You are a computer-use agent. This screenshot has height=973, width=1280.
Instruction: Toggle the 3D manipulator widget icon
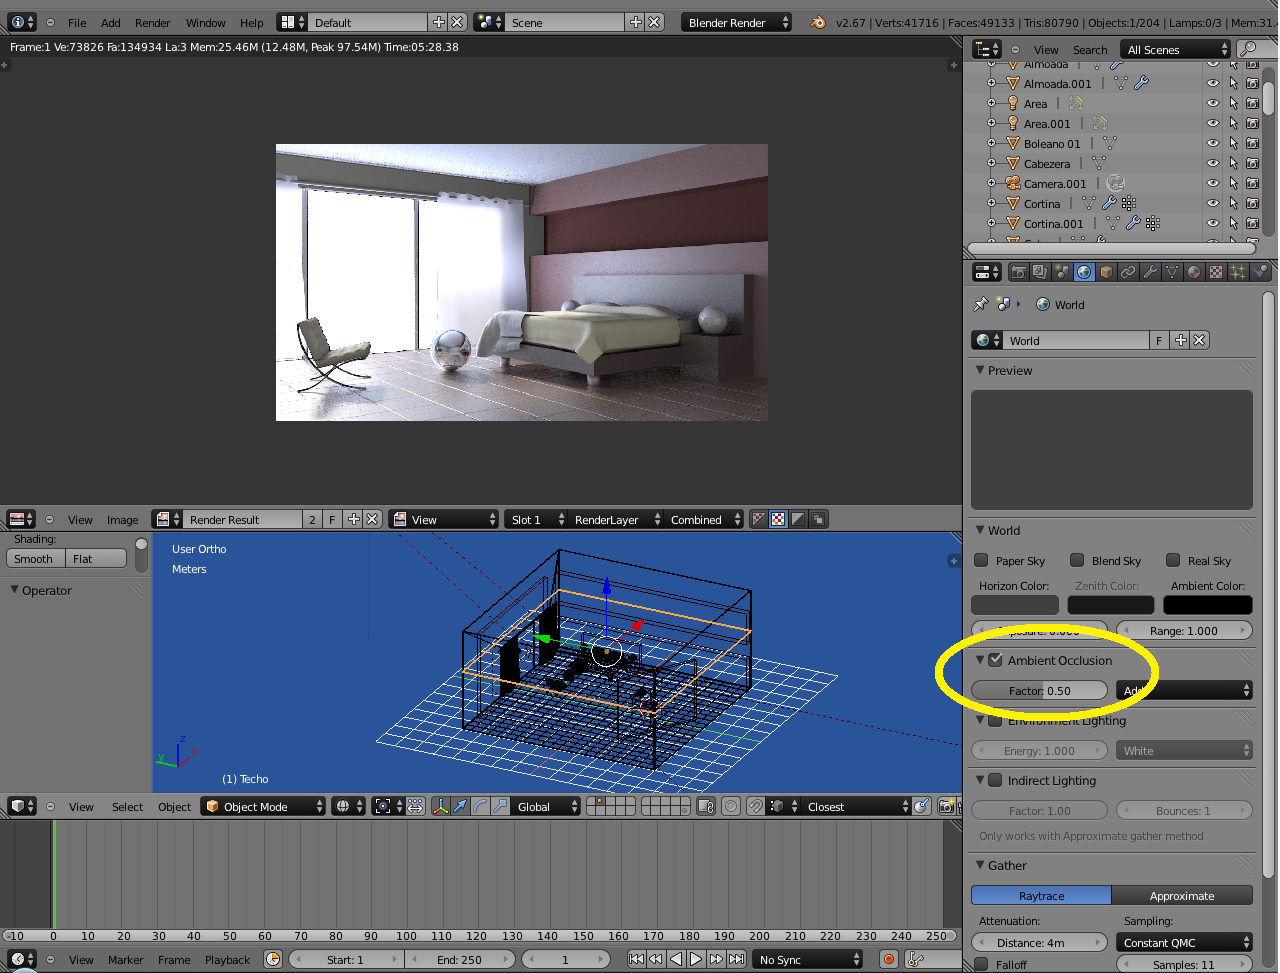440,806
